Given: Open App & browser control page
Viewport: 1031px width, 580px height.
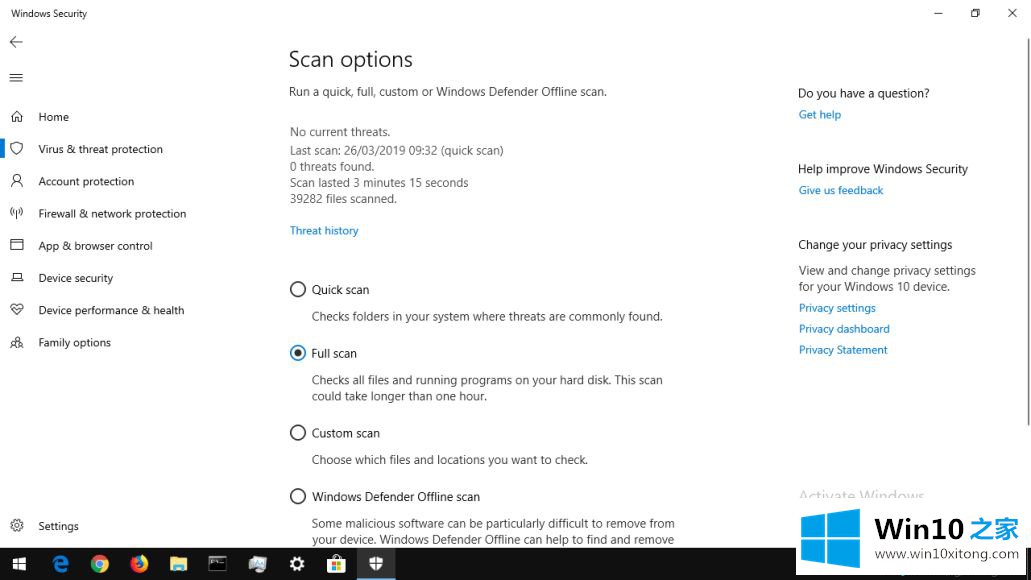Looking at the screenshot, I should tap(95, 246).
